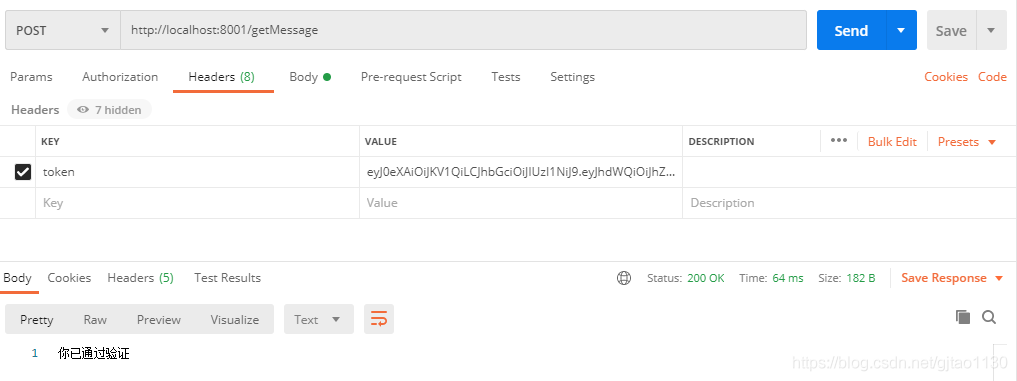Expand the POST method dropdown
Screen dimensions: 1017x381
[x=62, y=31]
